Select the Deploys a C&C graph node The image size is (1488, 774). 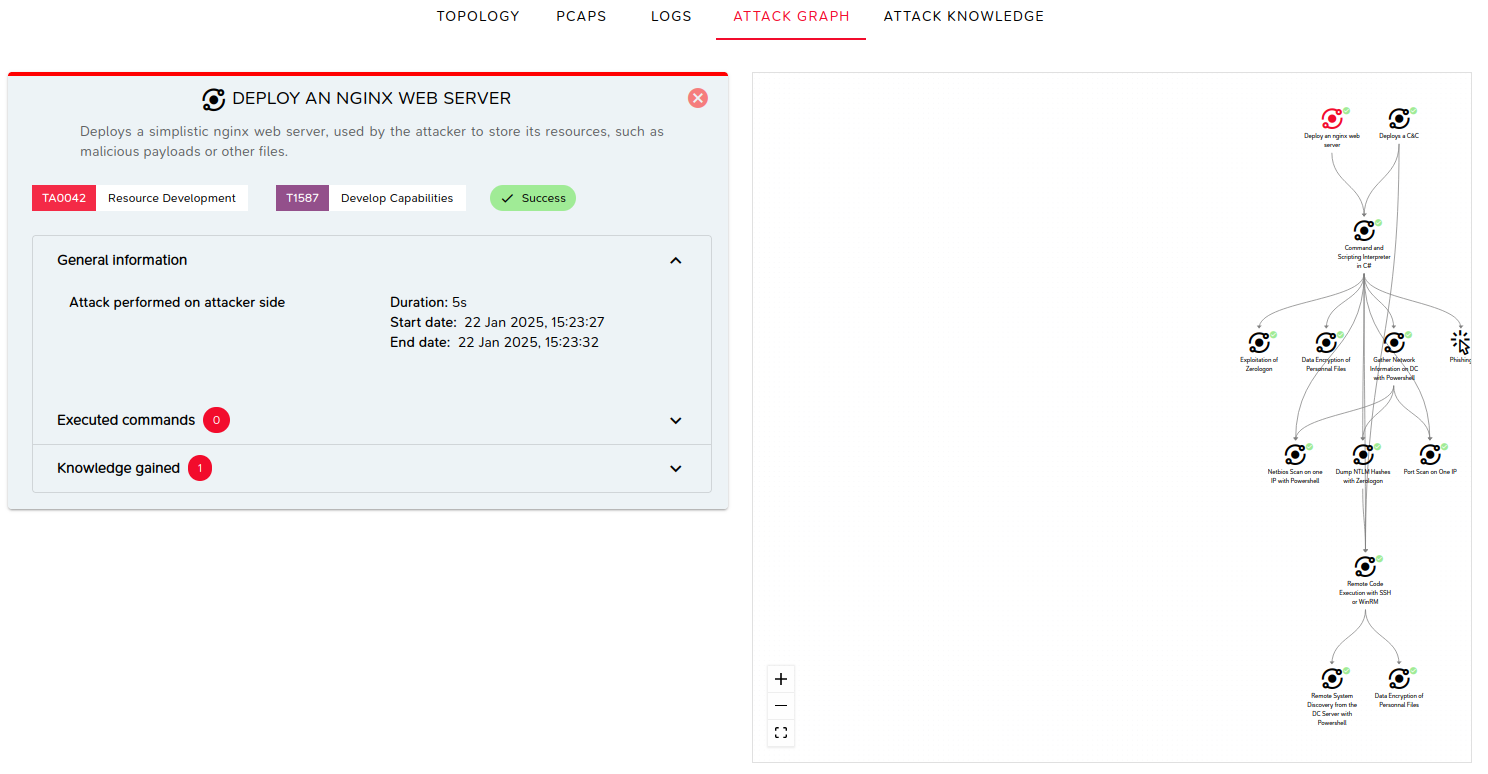1399,118
